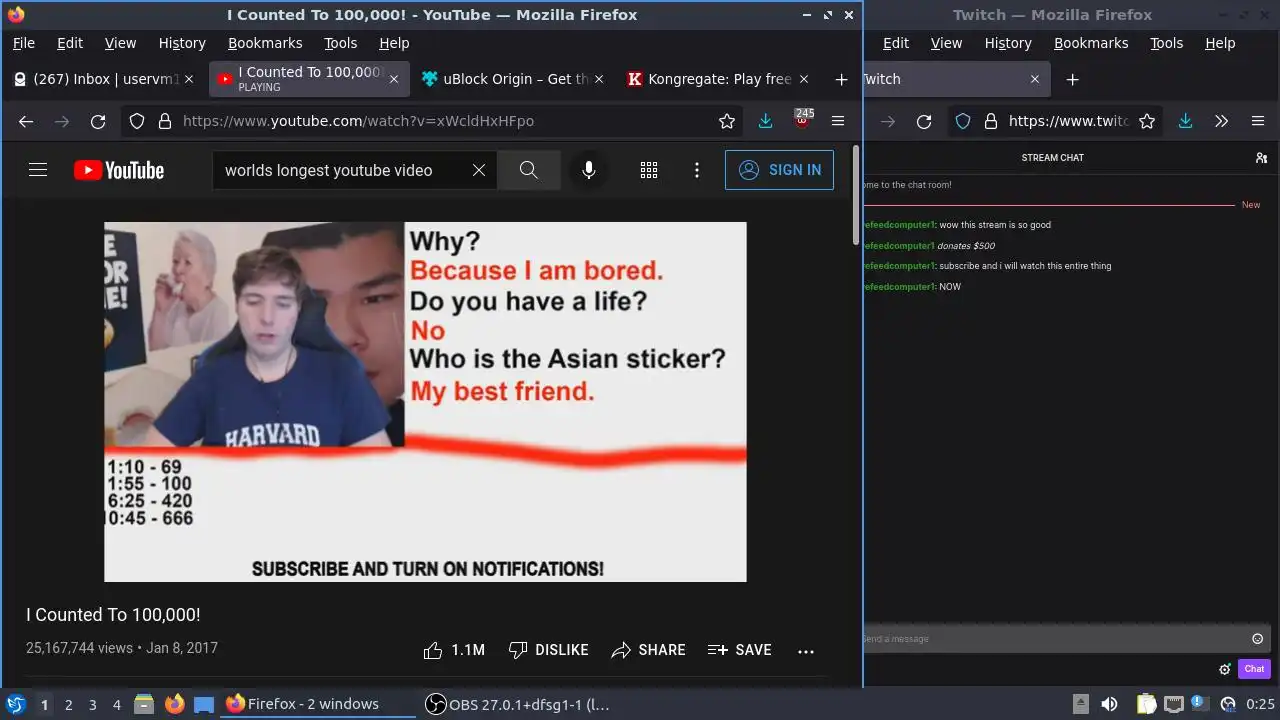Viewport: 1280px width, 720px height.
Task: Bookmark the YouTube page with star
Action: pos(727,121)
